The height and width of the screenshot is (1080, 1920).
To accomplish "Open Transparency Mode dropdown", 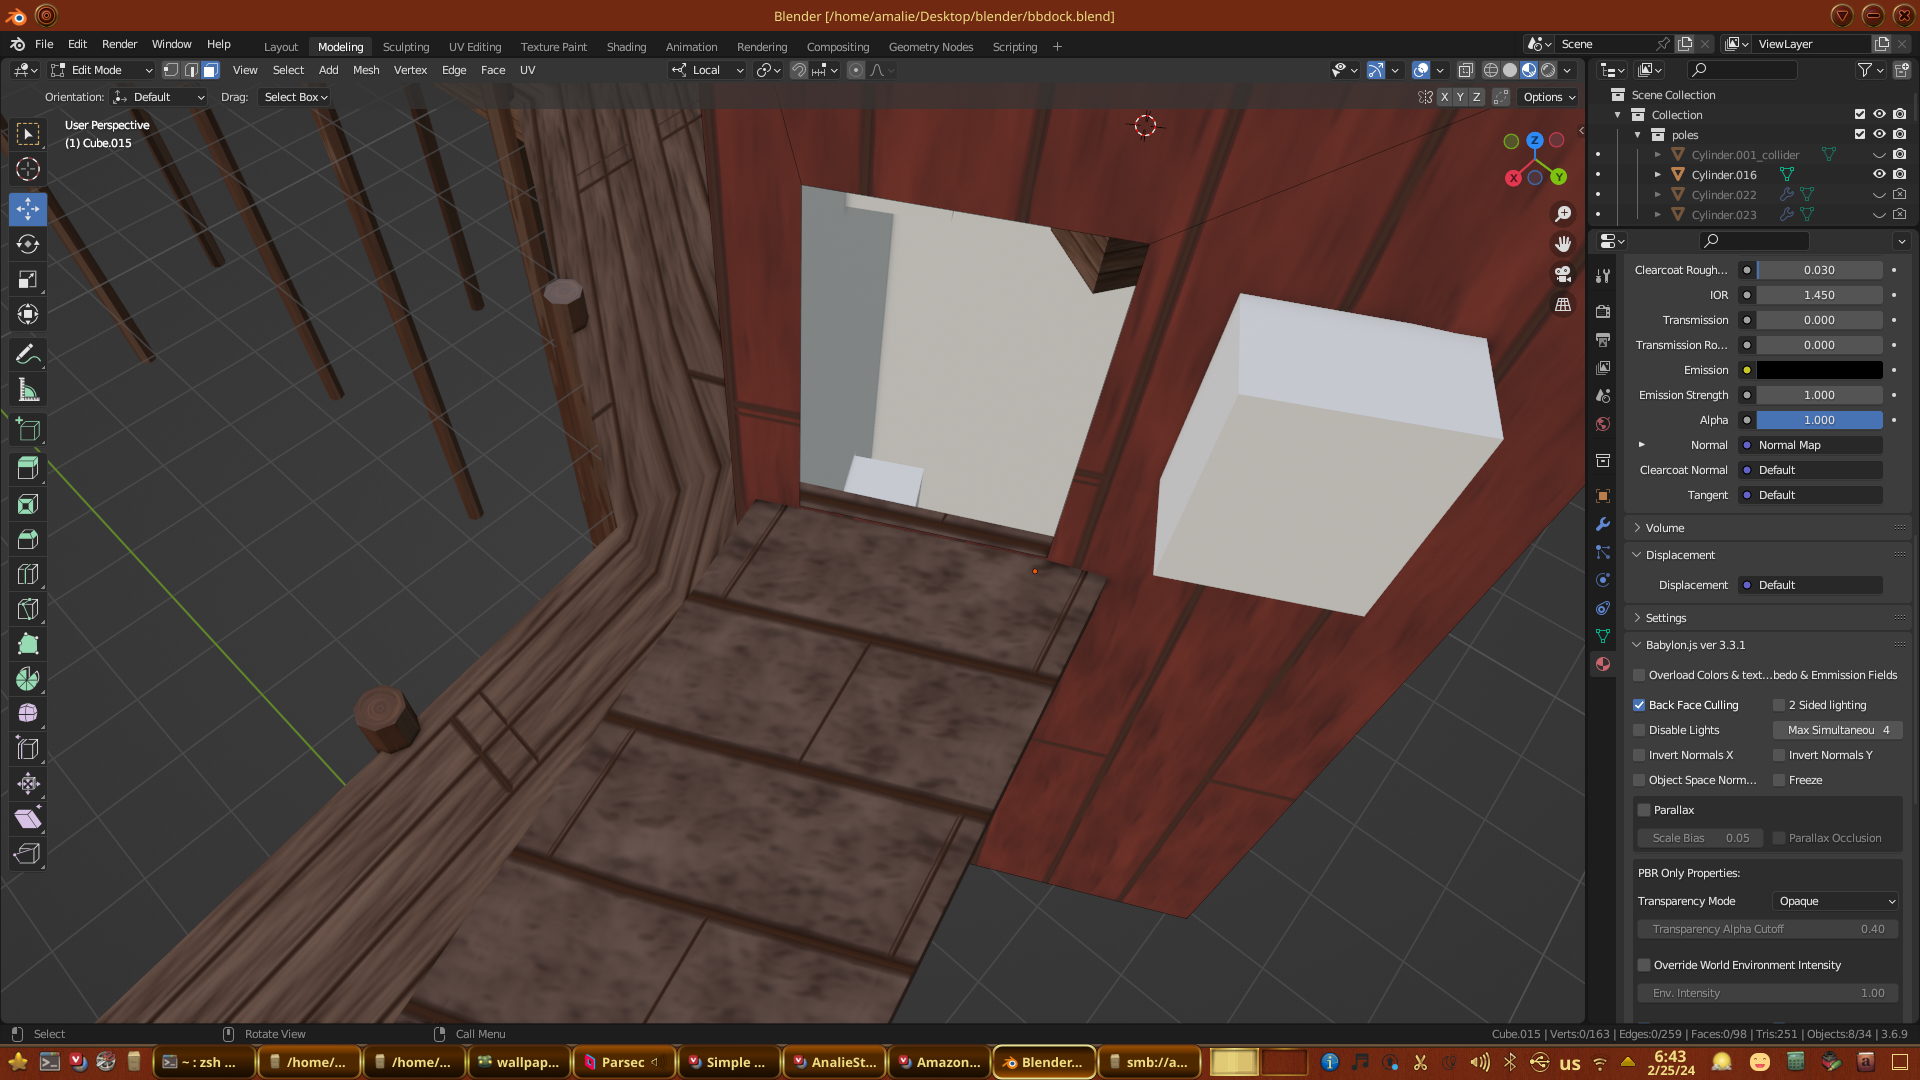I will (x=1836, y=901).
